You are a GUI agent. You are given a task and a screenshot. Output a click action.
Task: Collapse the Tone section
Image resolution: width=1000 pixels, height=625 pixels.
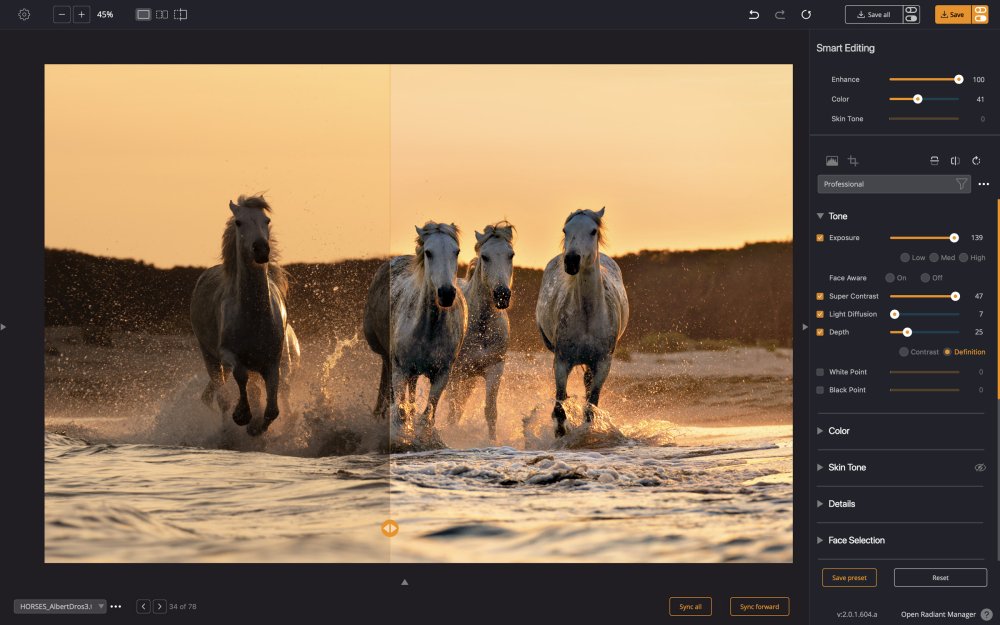pos(820,216)
